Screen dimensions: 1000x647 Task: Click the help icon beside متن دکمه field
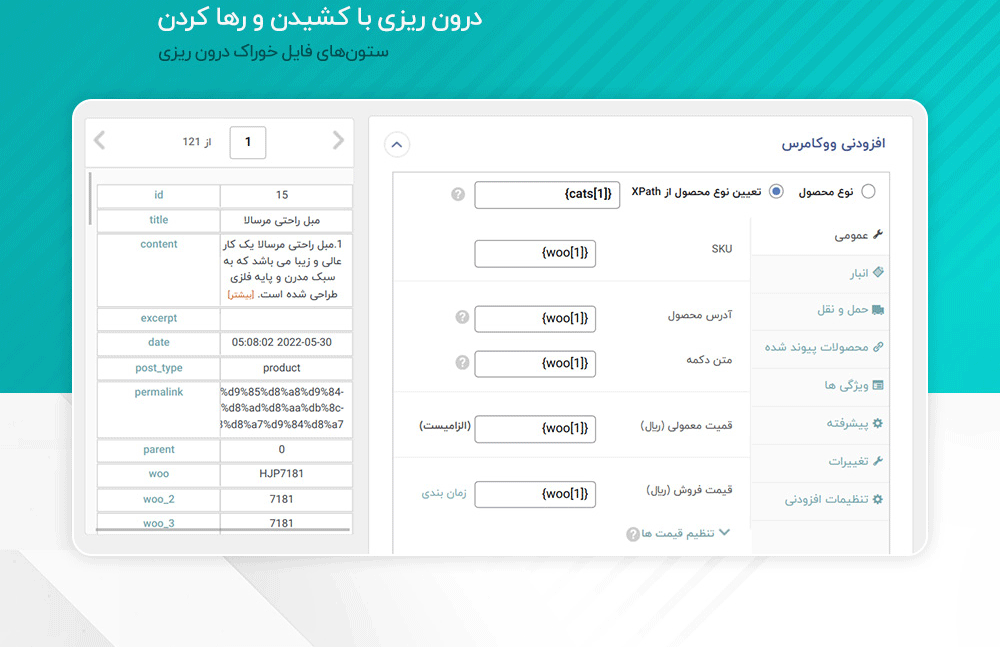click(x=462, y=362)
